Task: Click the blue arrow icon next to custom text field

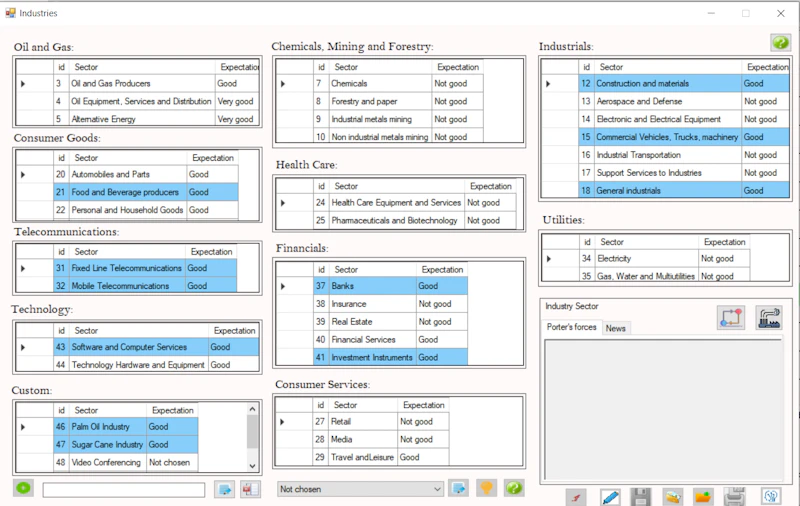Action: click(x=224, y=490)
